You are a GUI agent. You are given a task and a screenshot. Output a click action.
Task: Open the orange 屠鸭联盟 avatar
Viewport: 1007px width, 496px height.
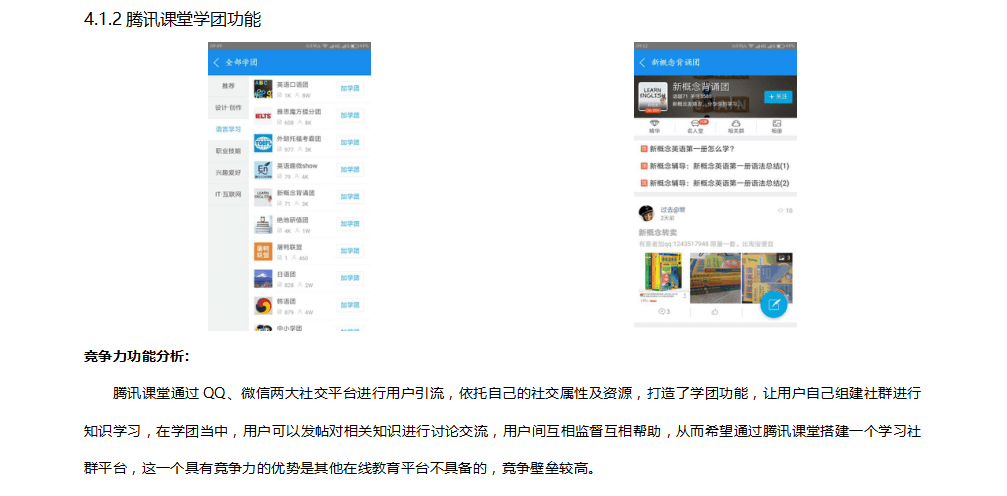263,251
